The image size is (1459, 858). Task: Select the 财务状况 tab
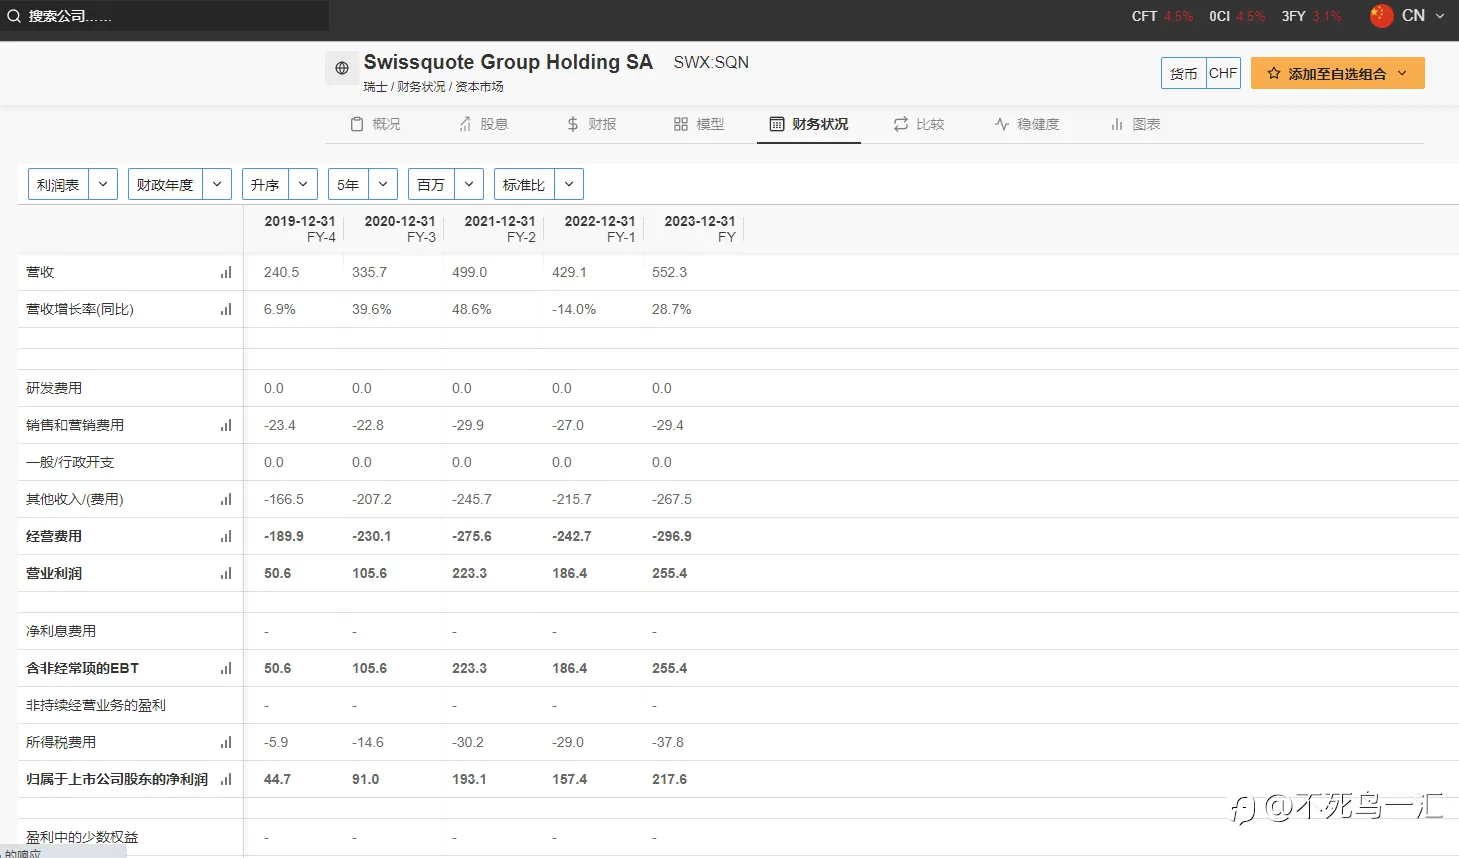tap(808, 124)
